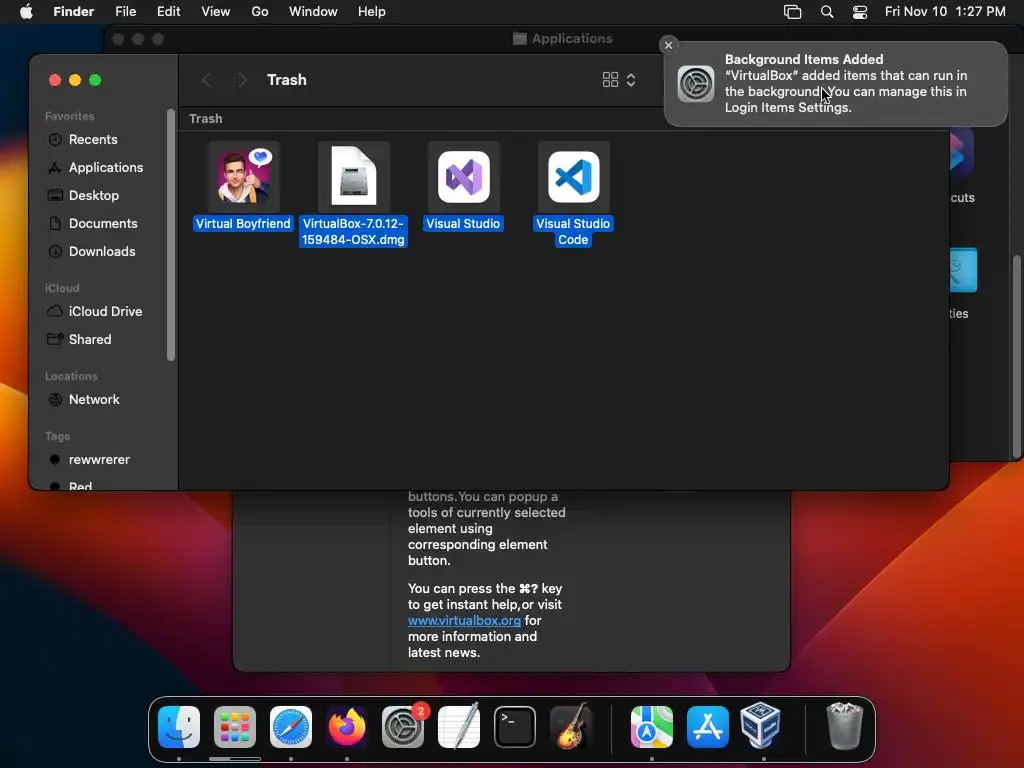Open the Finder menu
Screen dimensions: 1024x768
[x=73, y=12]
